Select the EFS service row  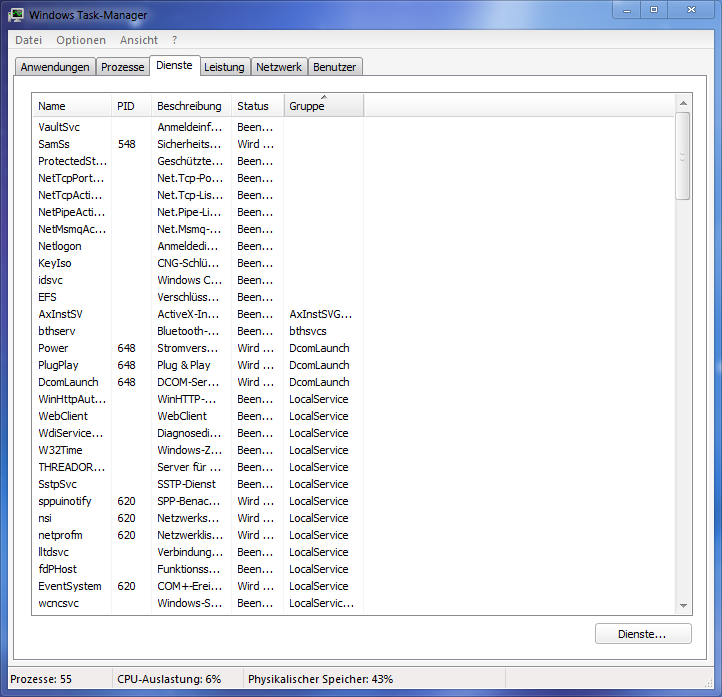(x=198, y=297)
